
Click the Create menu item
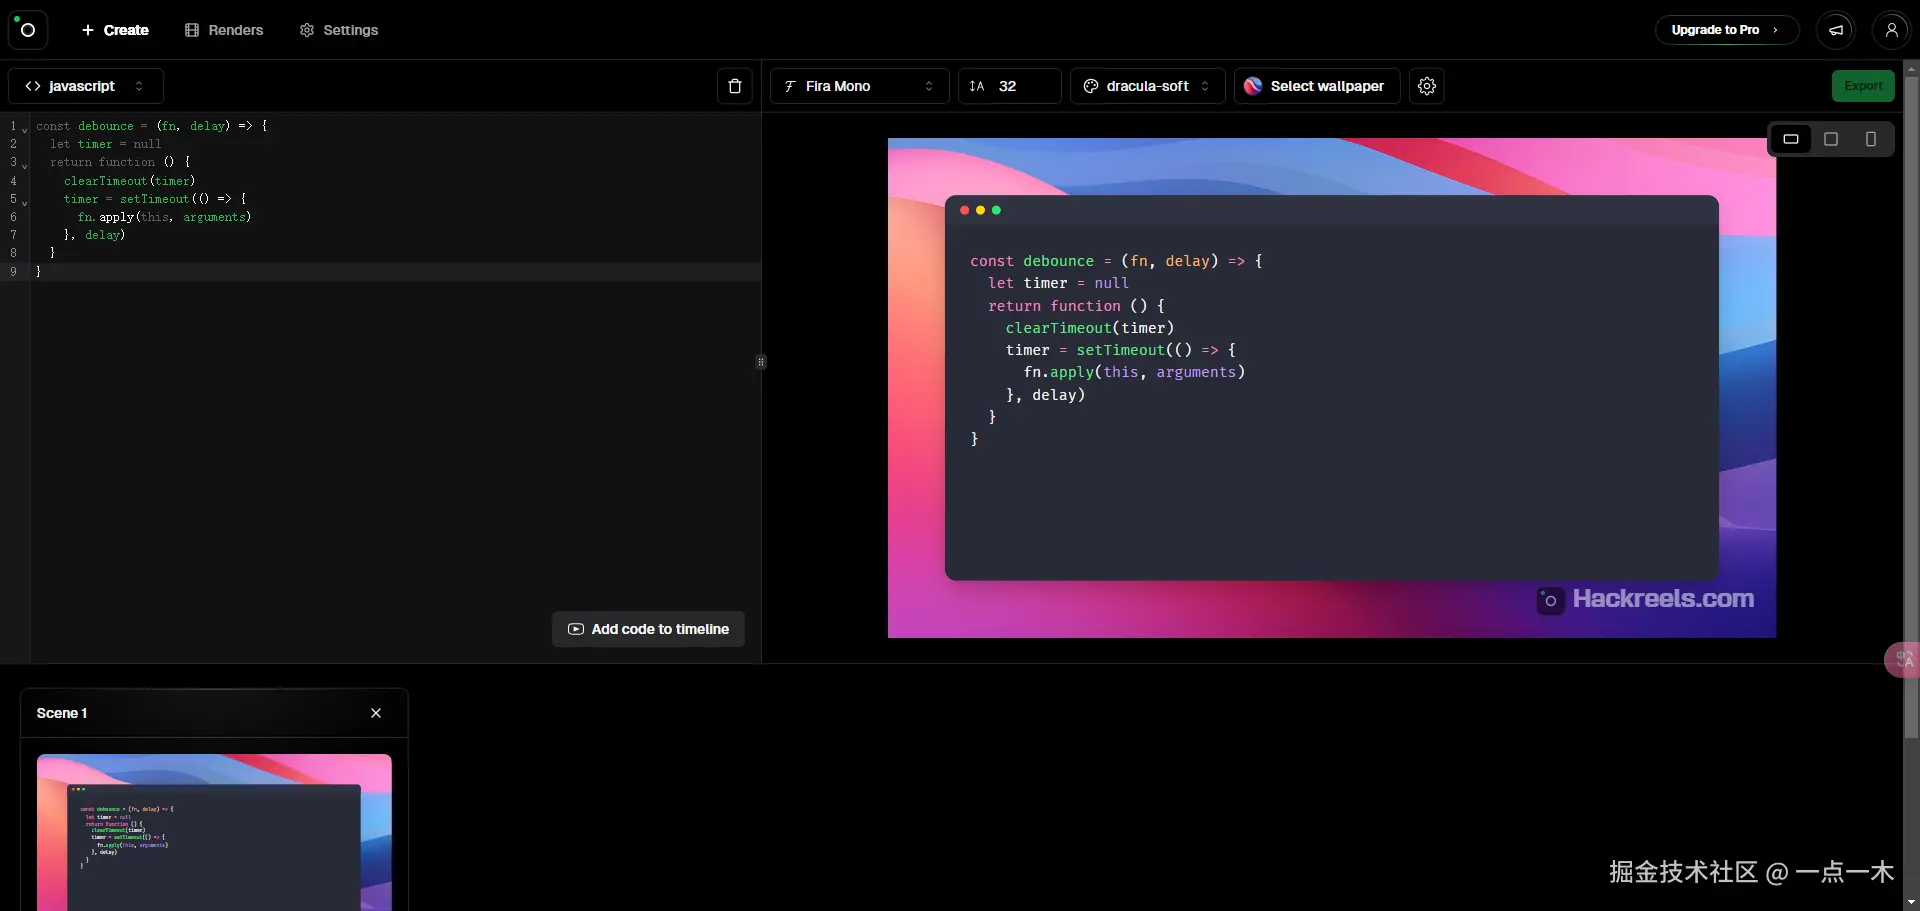tap(115, 30)
